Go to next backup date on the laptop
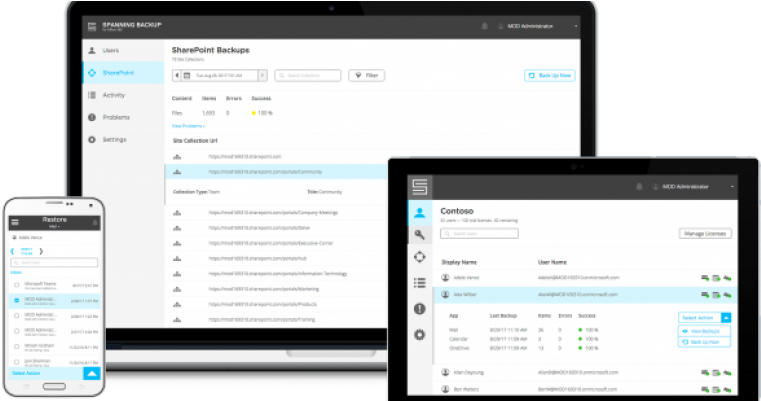Screen dimensions: 761x401 point(263,76)
